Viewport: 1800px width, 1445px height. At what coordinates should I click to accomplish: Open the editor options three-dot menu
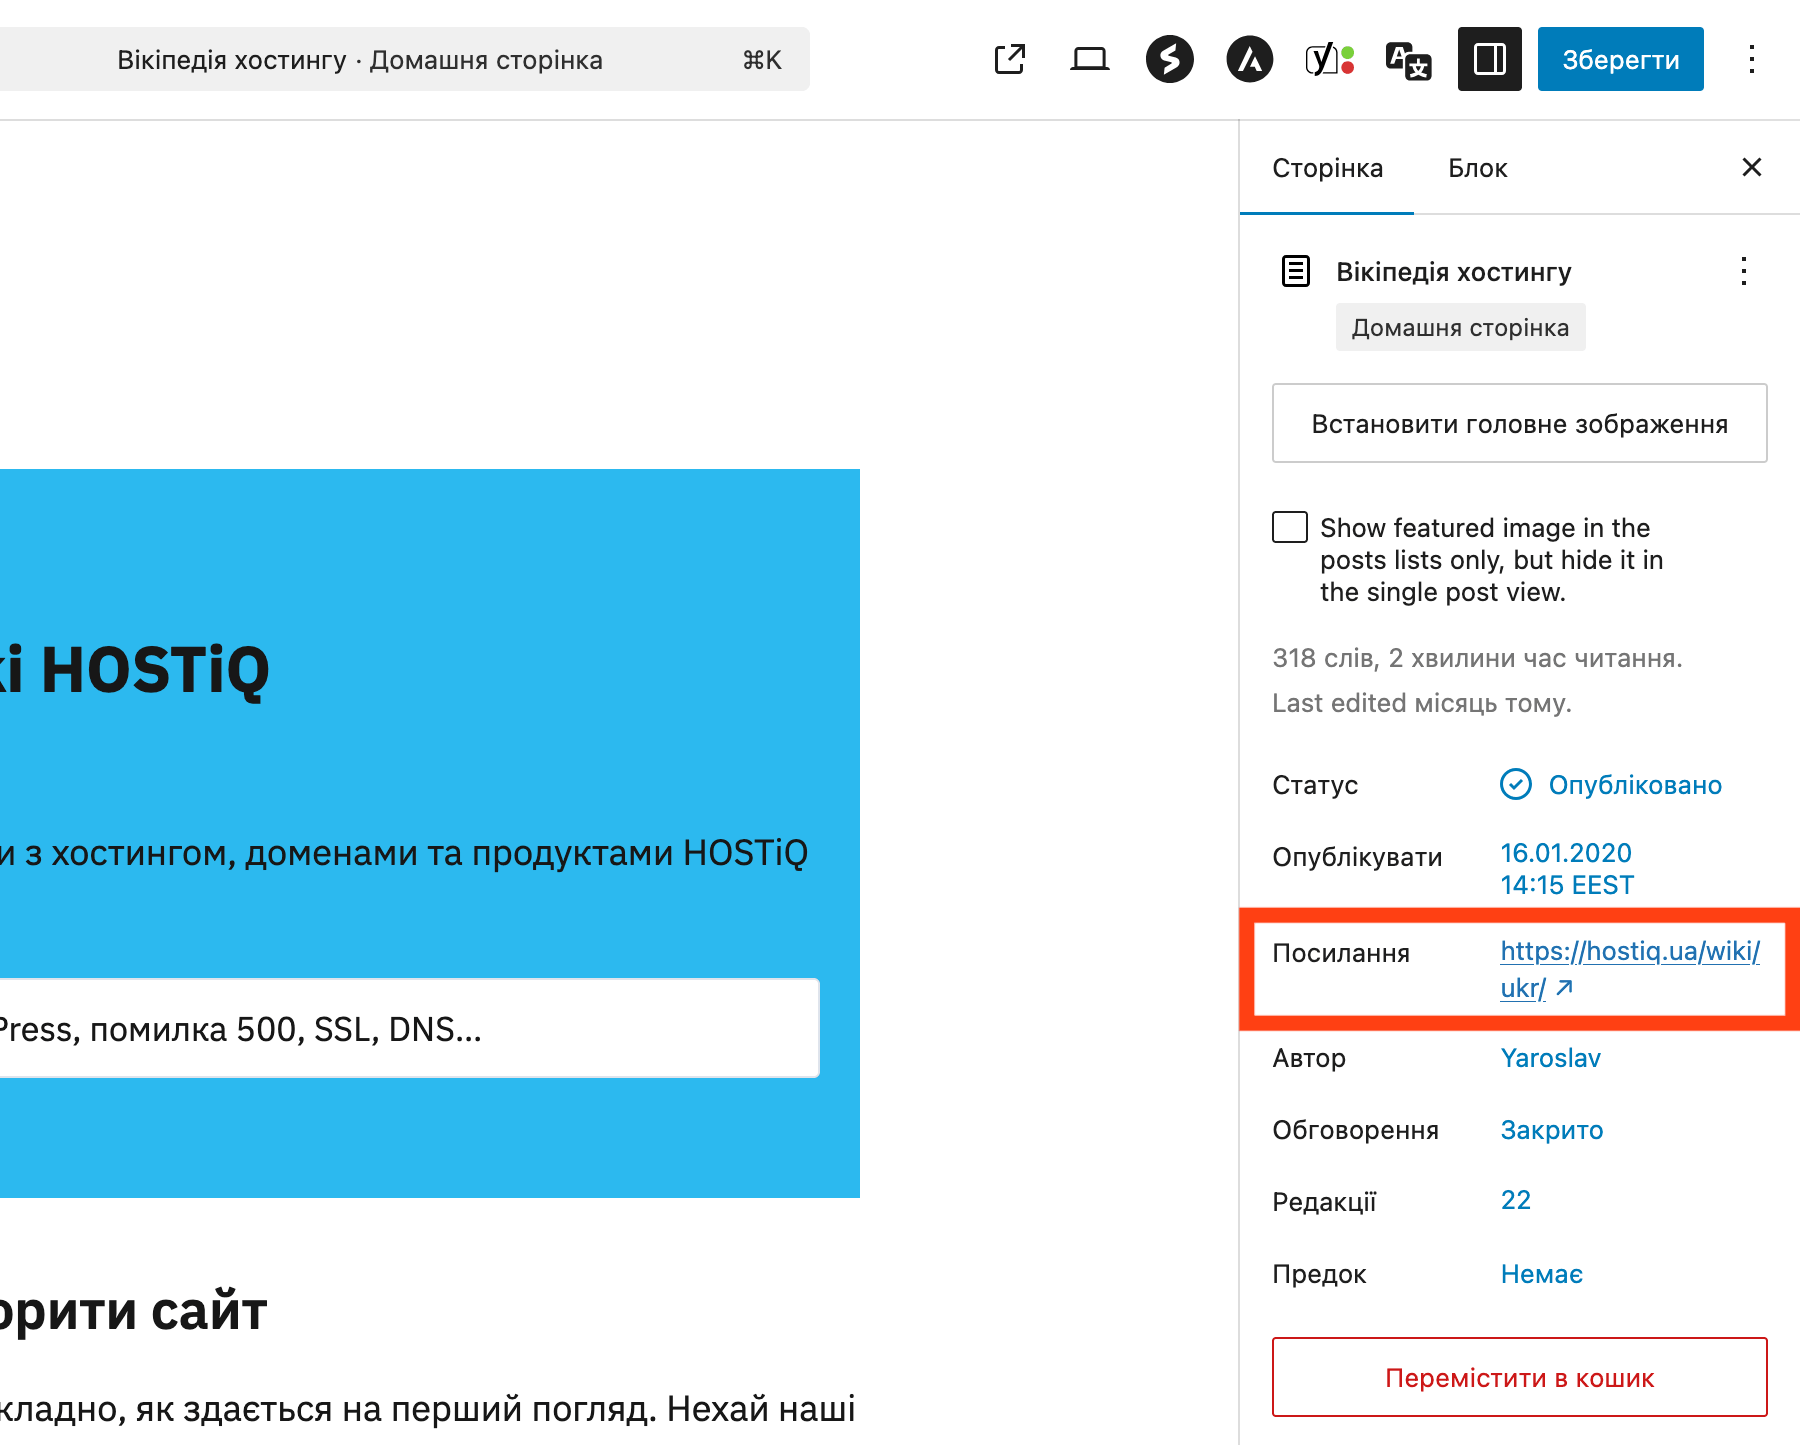[1752, 59]
